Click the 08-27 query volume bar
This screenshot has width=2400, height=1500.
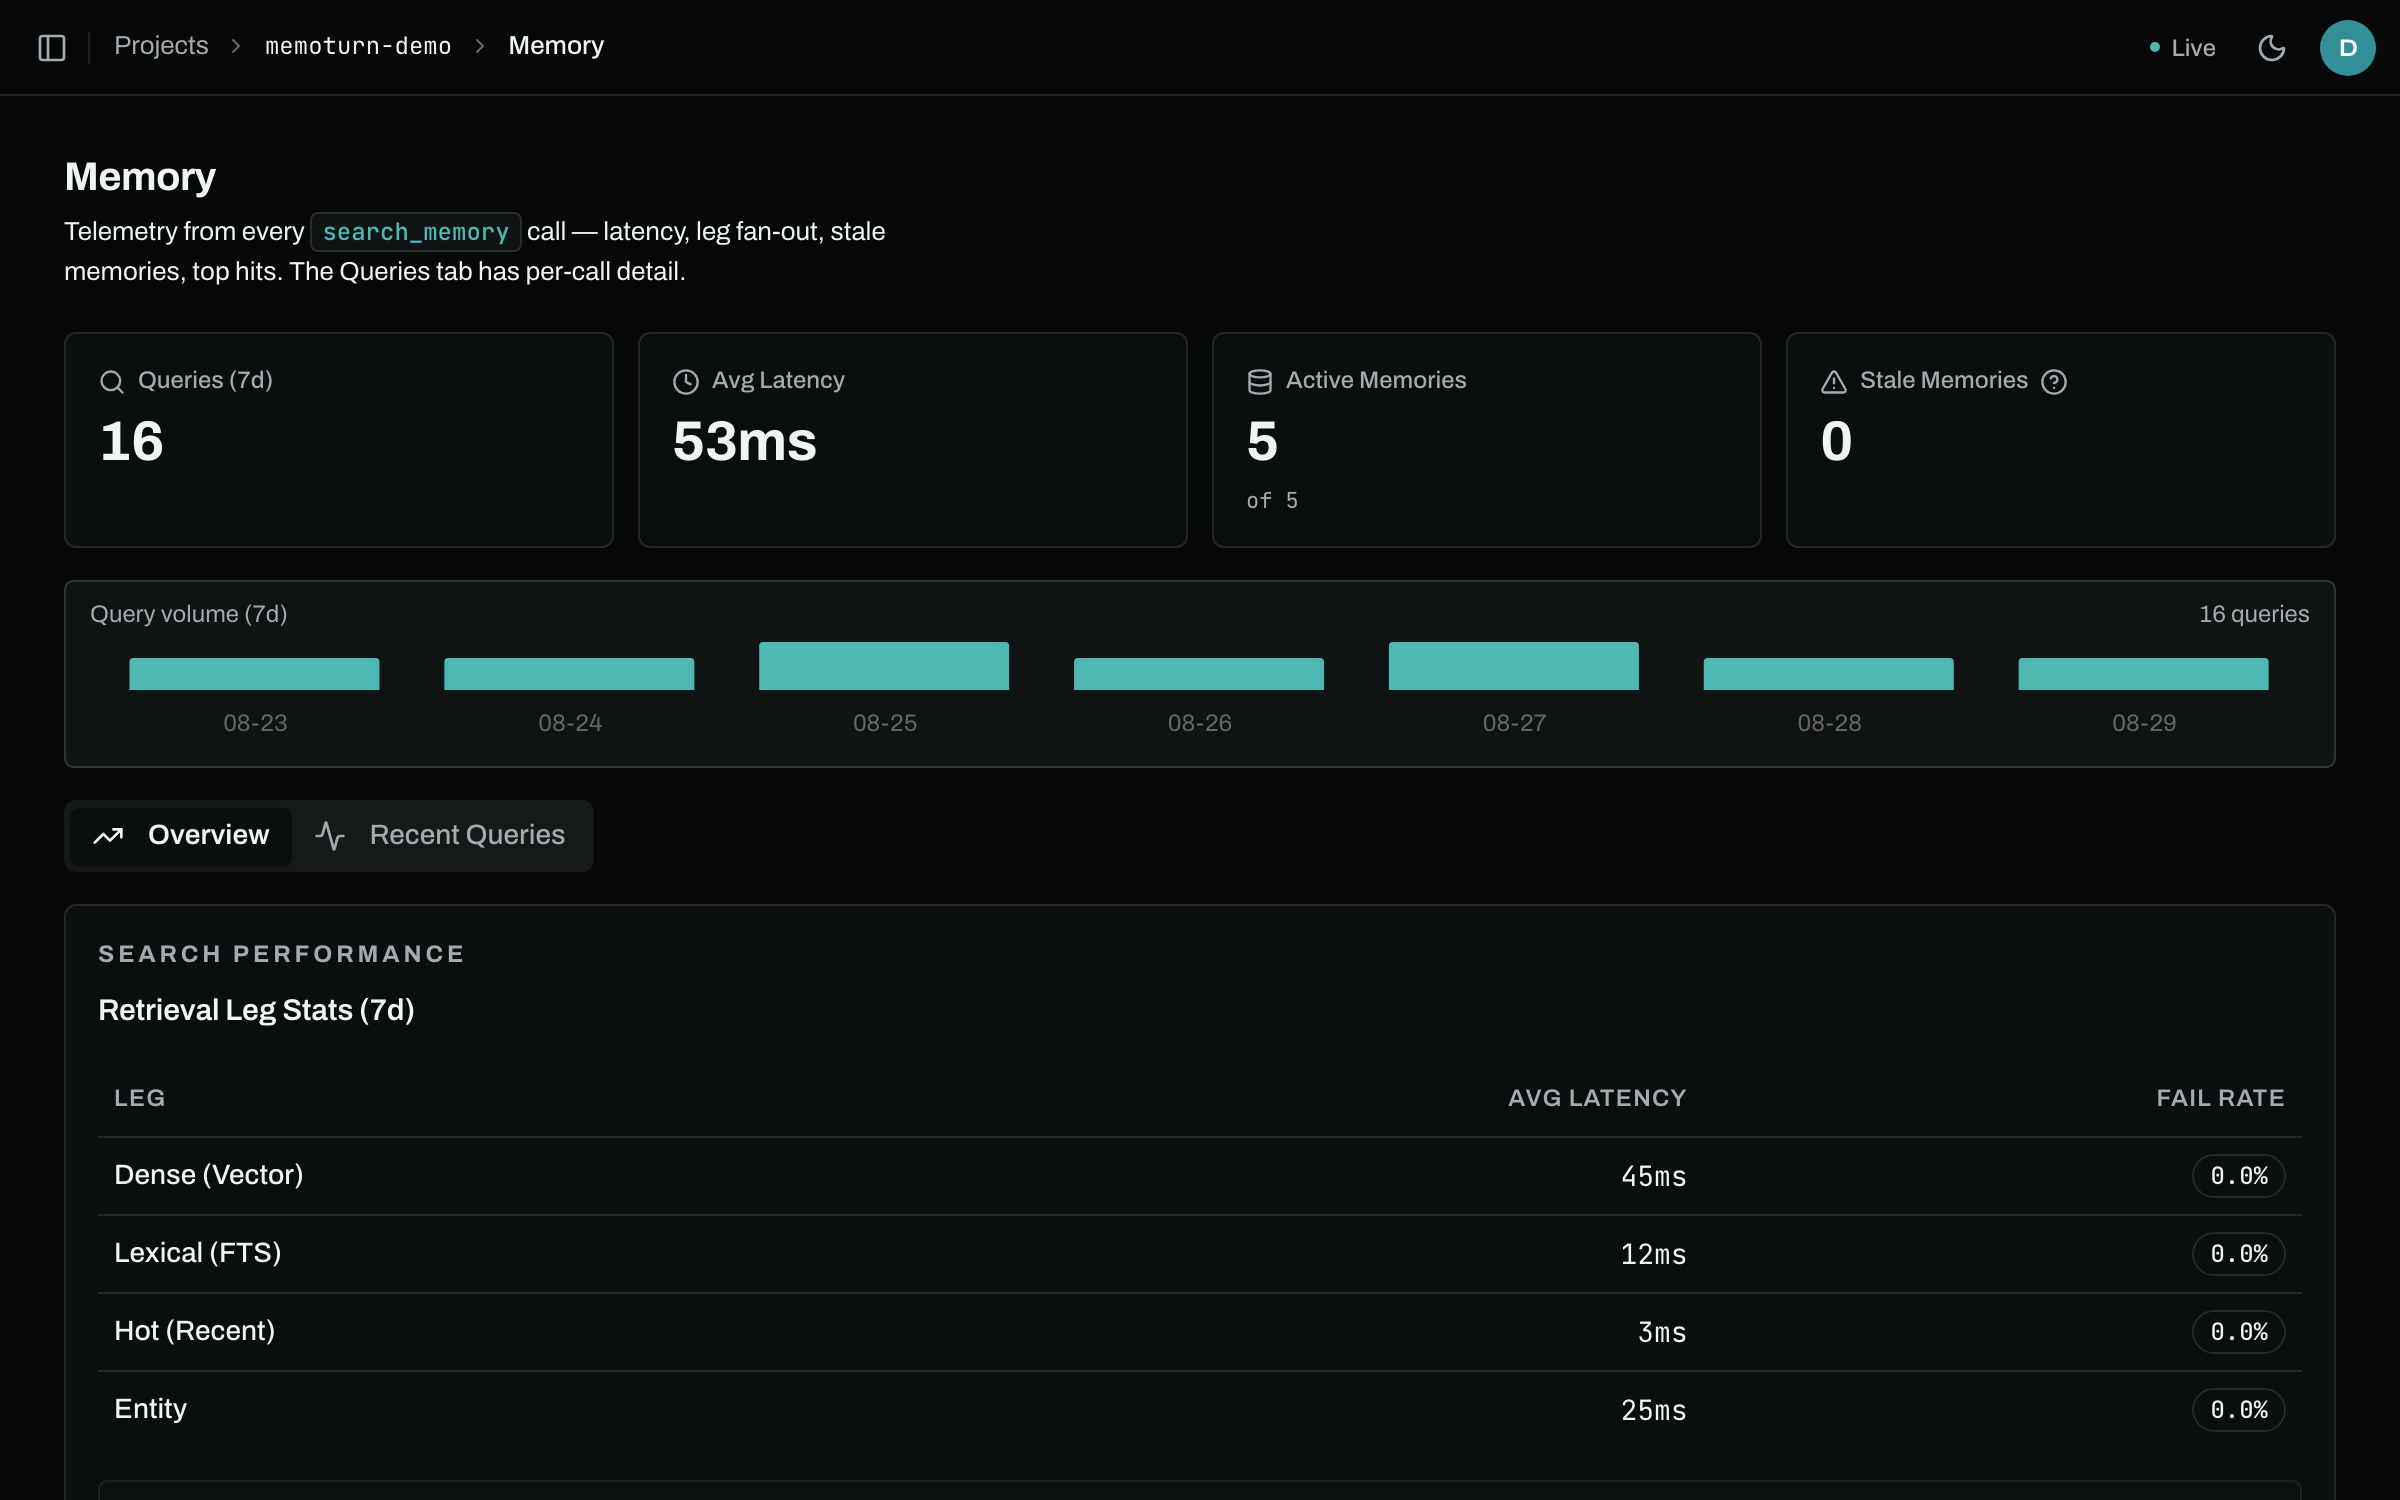1514,666
